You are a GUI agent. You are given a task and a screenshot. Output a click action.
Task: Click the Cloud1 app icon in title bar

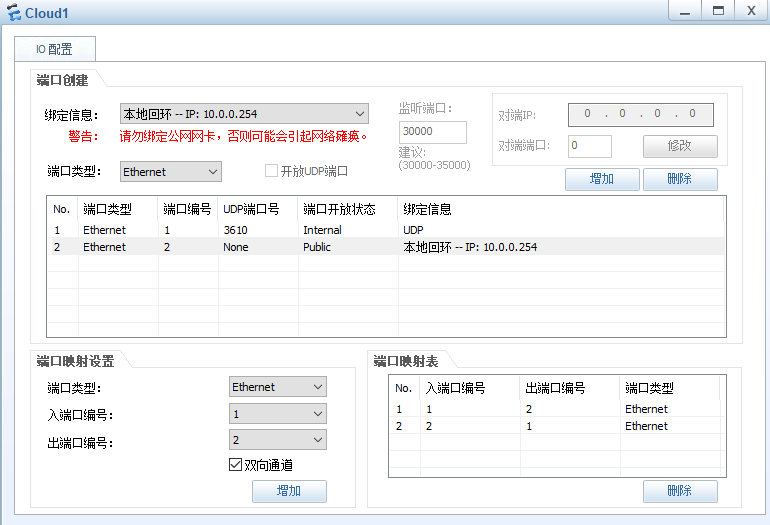pyautogui.click(x=13, y=12)
